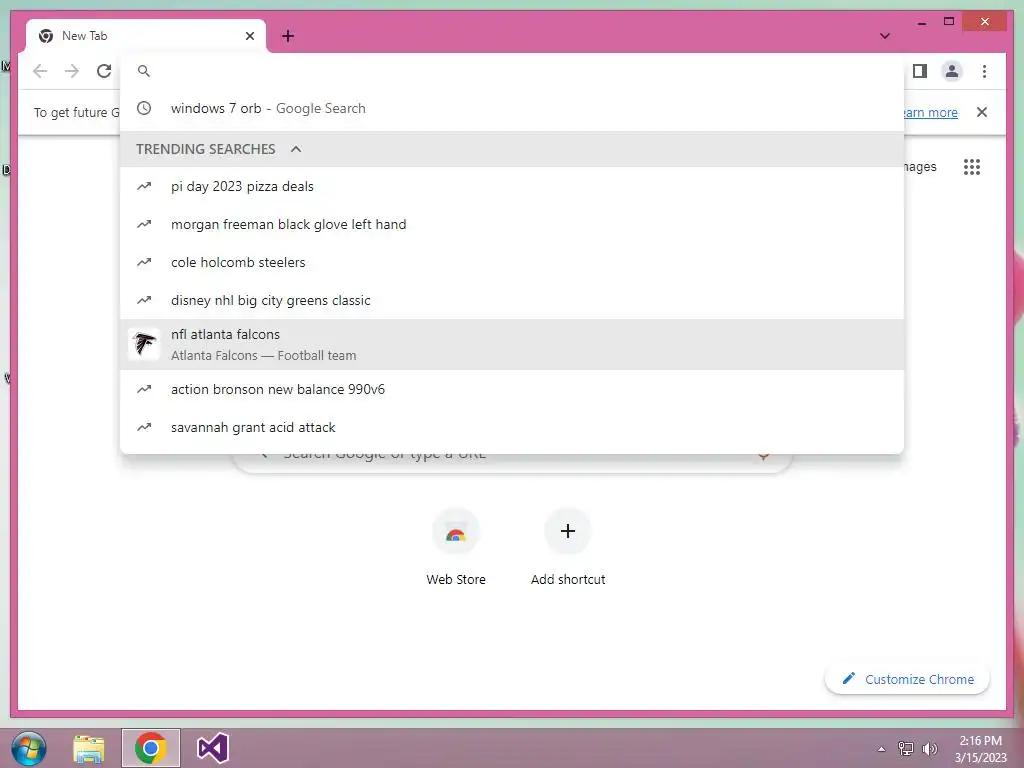Pick the 'nfl atlanta falcons' suggestion
The width and height of the screenshot is (1024, 768).
tap(512, 344)
